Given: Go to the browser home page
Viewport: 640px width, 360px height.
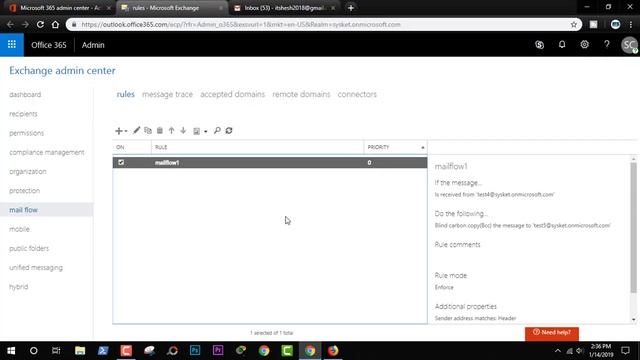Looking at the screenshot, I should click(x=55, y=24).
